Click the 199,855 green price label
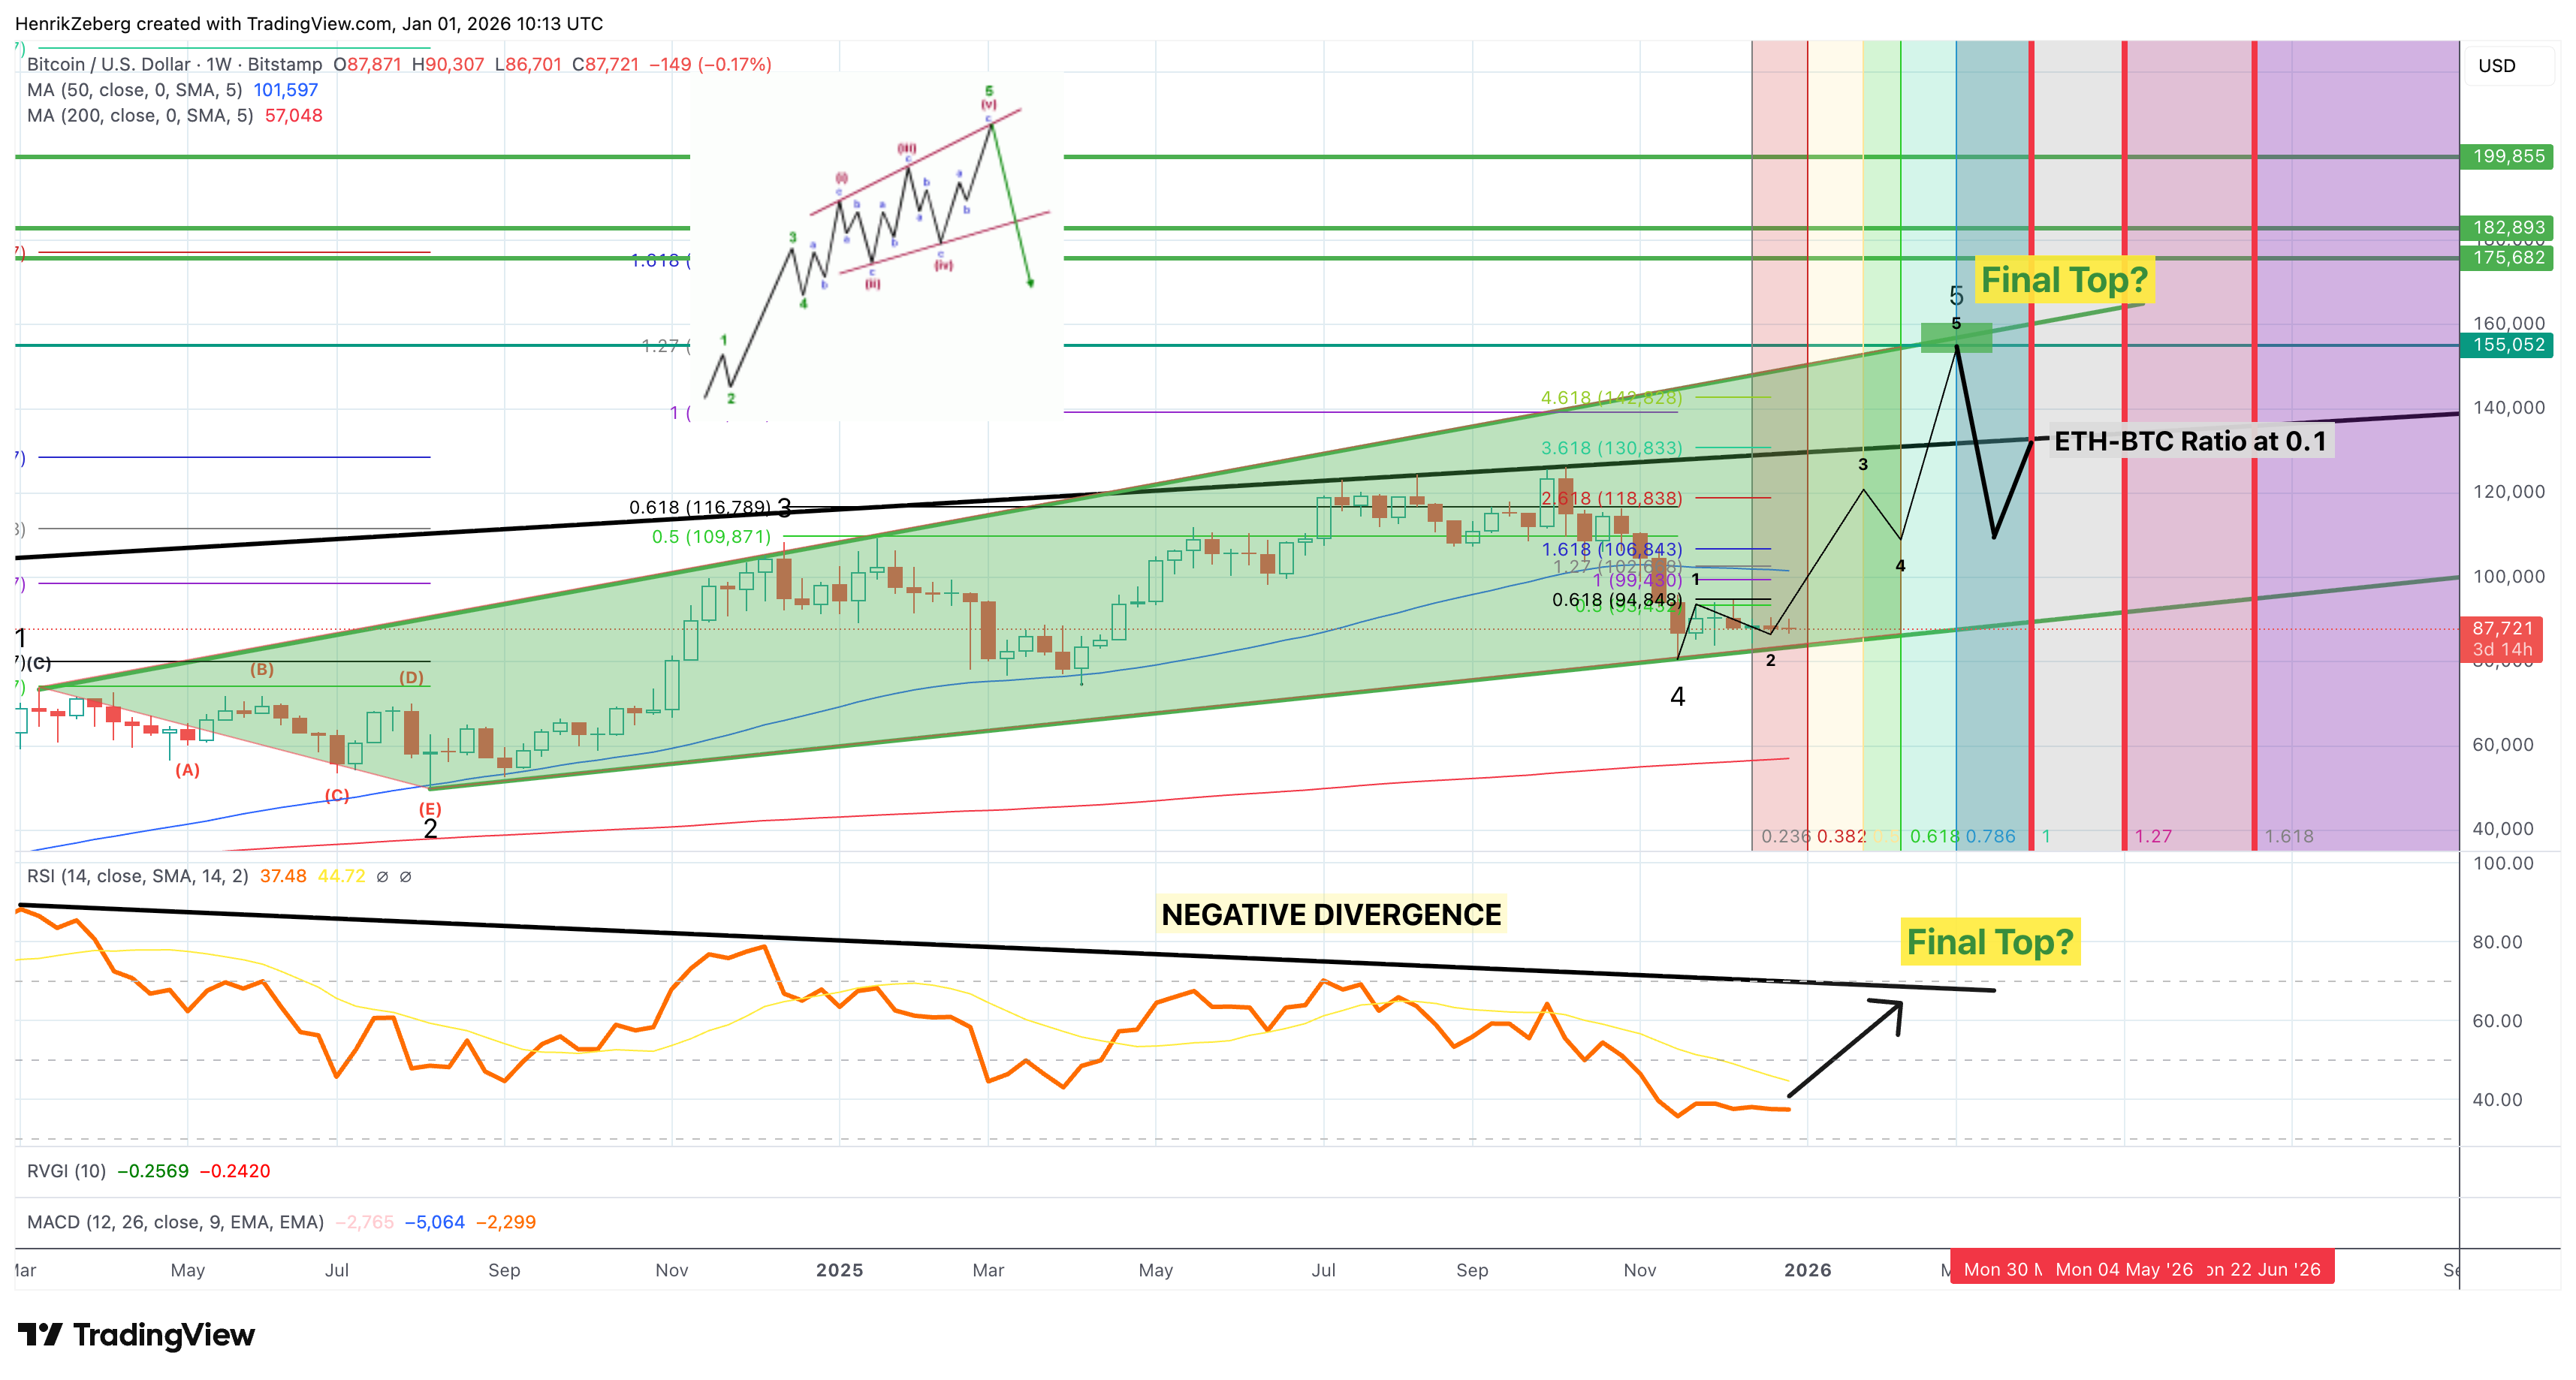 click(x=2508, y=156)
